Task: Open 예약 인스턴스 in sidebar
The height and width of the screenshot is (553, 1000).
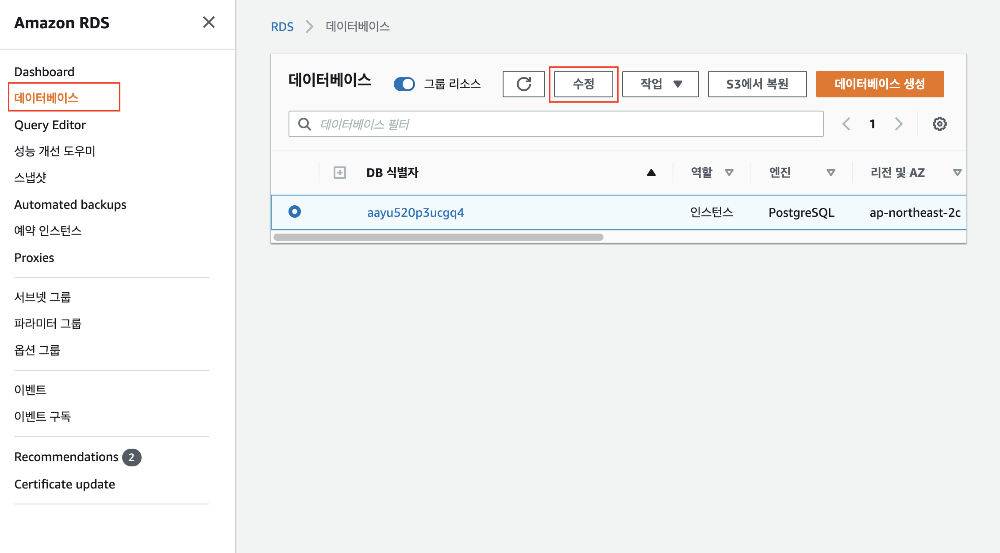Action: pyautogui.click(x=48, y=231)
